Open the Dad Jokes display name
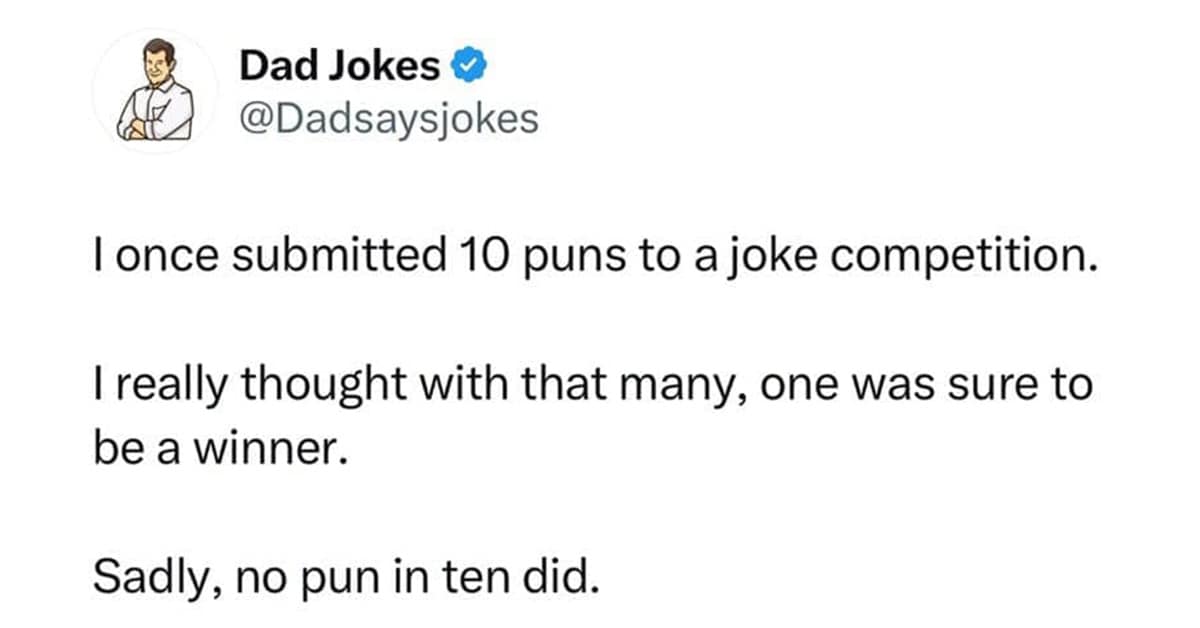The image size is (1200, 628). click(x=338, y=67)
